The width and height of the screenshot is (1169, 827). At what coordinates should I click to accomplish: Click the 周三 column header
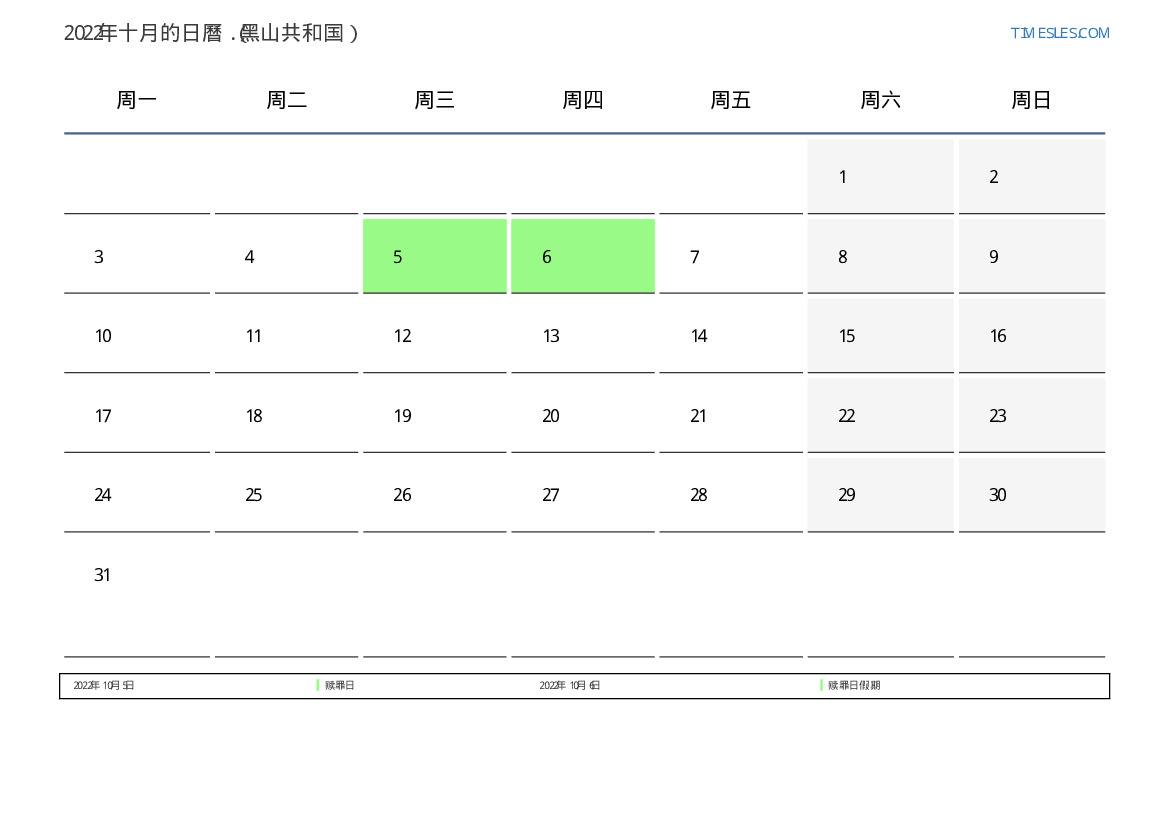click(434, 100)
